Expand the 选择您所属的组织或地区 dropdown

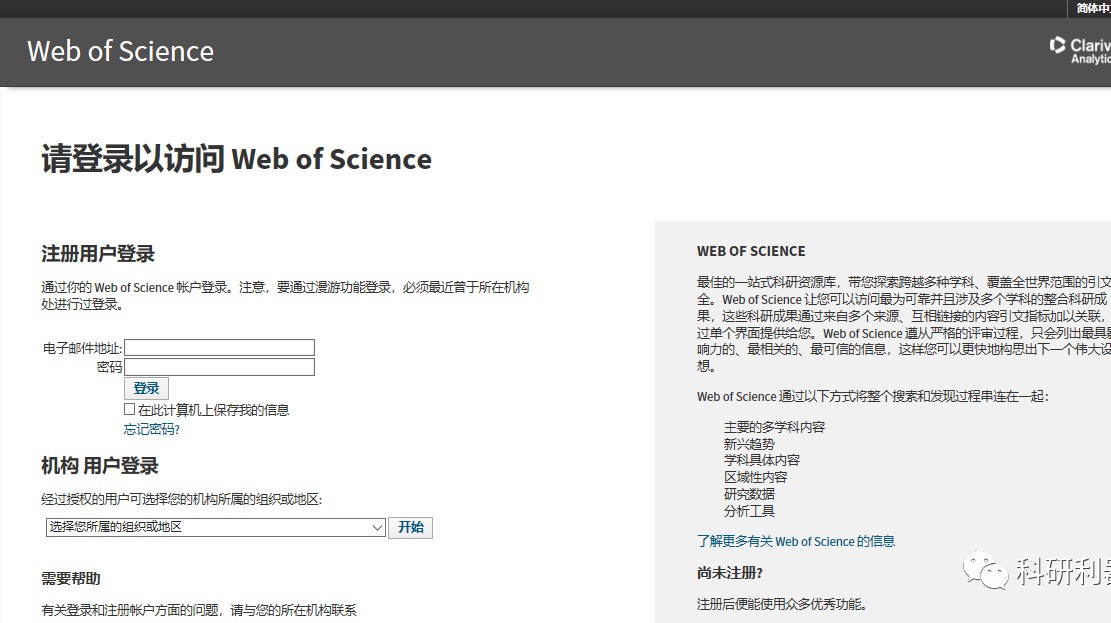[216, 527]
